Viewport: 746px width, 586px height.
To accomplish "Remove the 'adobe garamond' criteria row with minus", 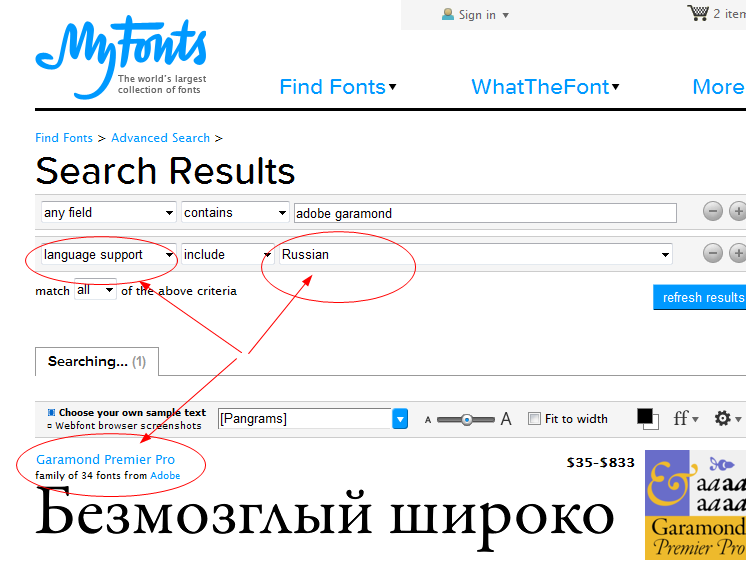I will tap(713, 212).
